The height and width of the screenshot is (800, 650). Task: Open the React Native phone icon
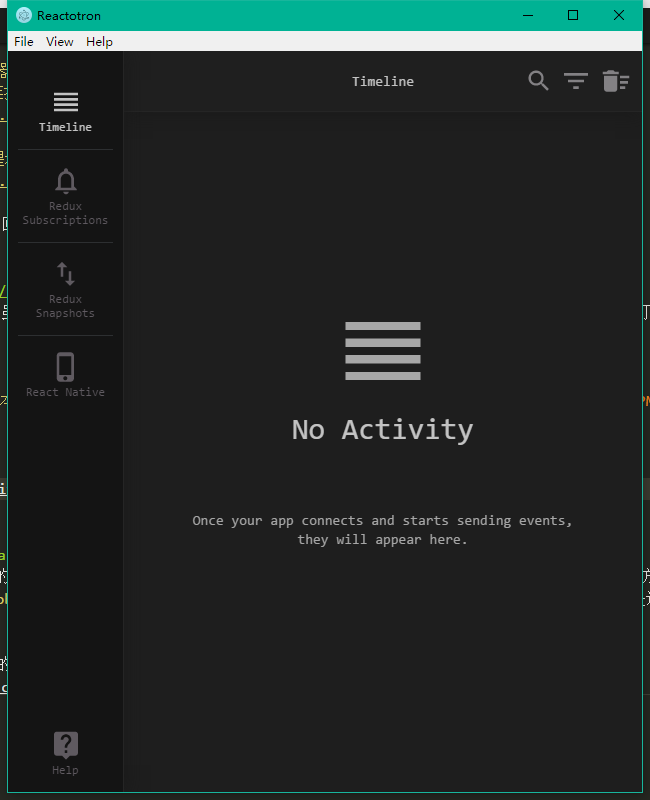tap(65, 367)
